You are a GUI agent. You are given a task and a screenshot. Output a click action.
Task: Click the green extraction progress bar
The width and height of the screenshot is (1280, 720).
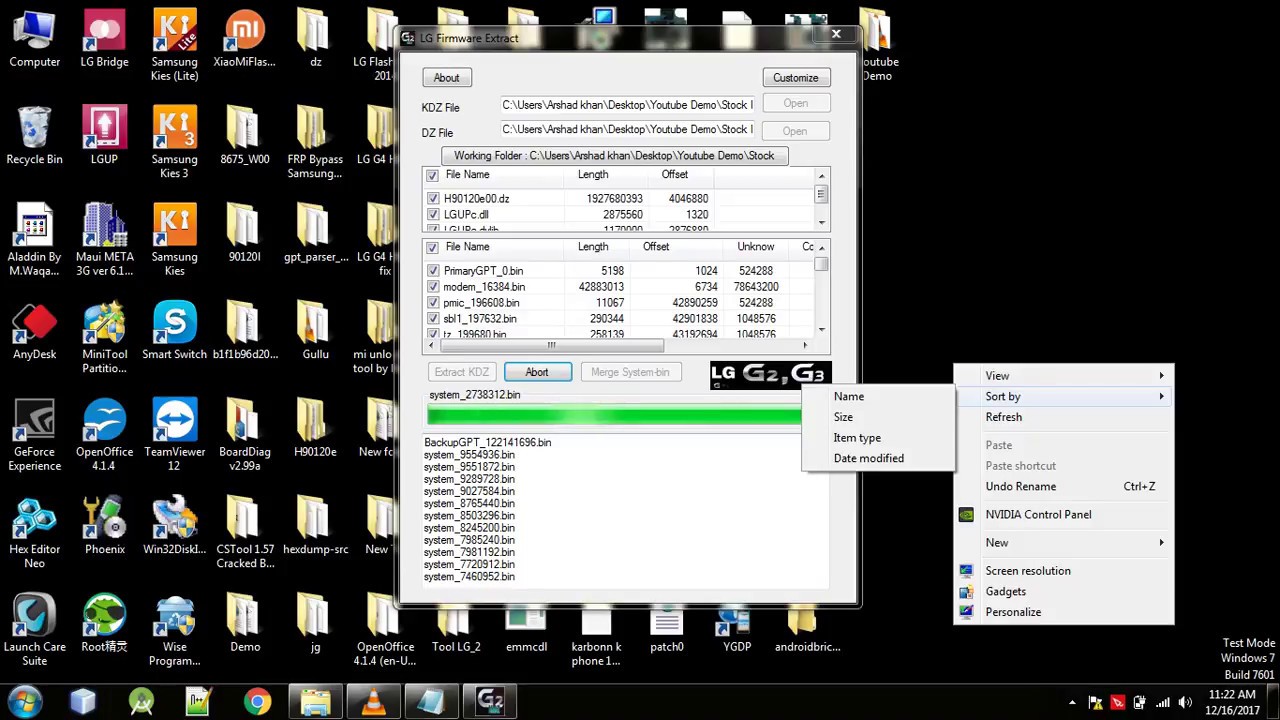[x=614, y=414]
